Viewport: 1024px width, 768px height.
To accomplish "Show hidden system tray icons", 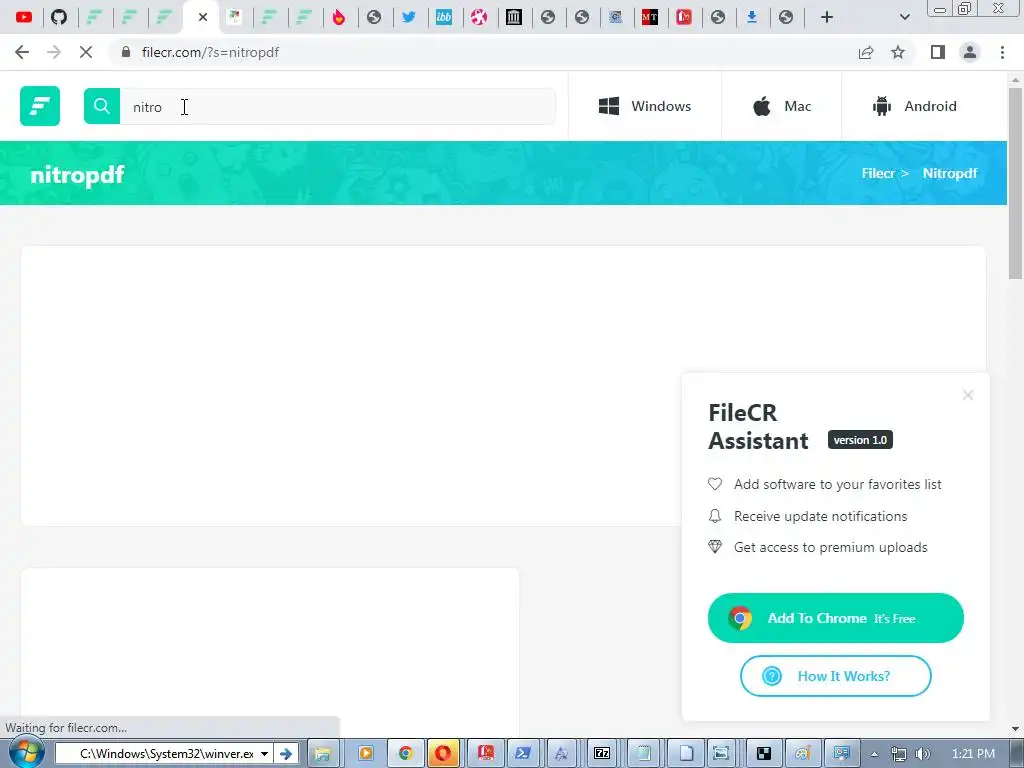I will pos(874,754).
